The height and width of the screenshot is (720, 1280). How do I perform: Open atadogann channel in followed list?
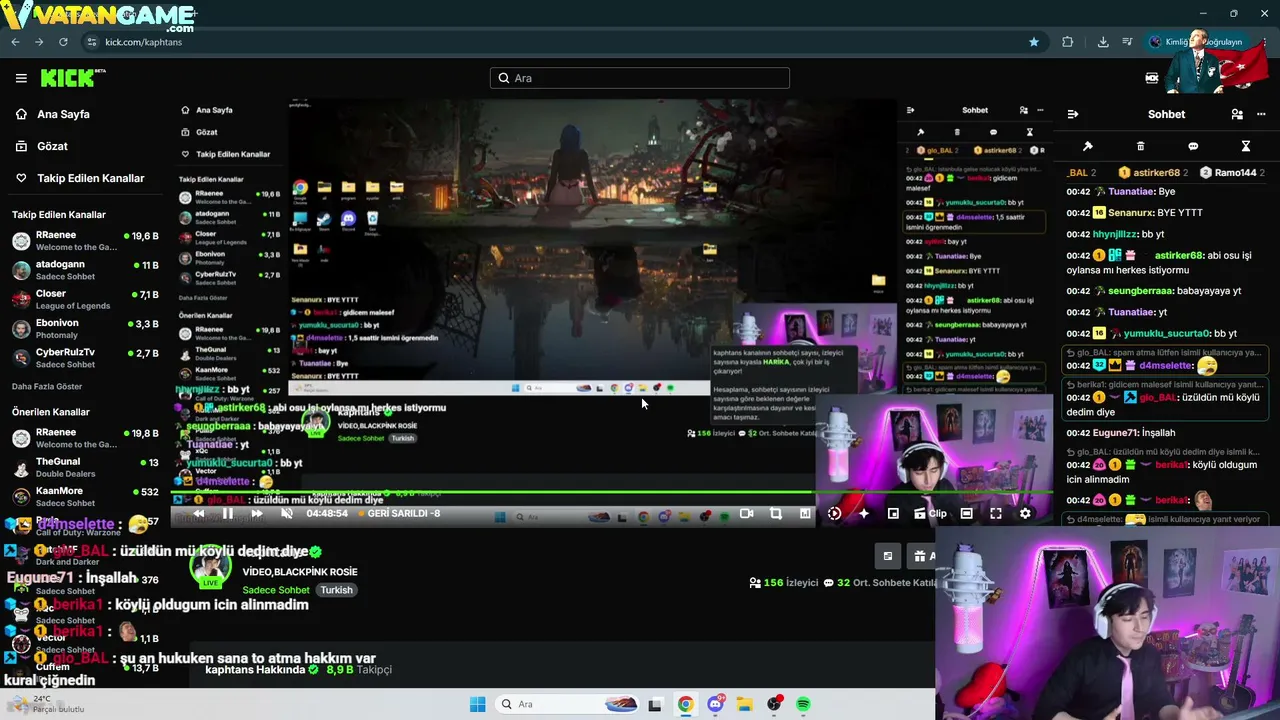tap(85, 270)
